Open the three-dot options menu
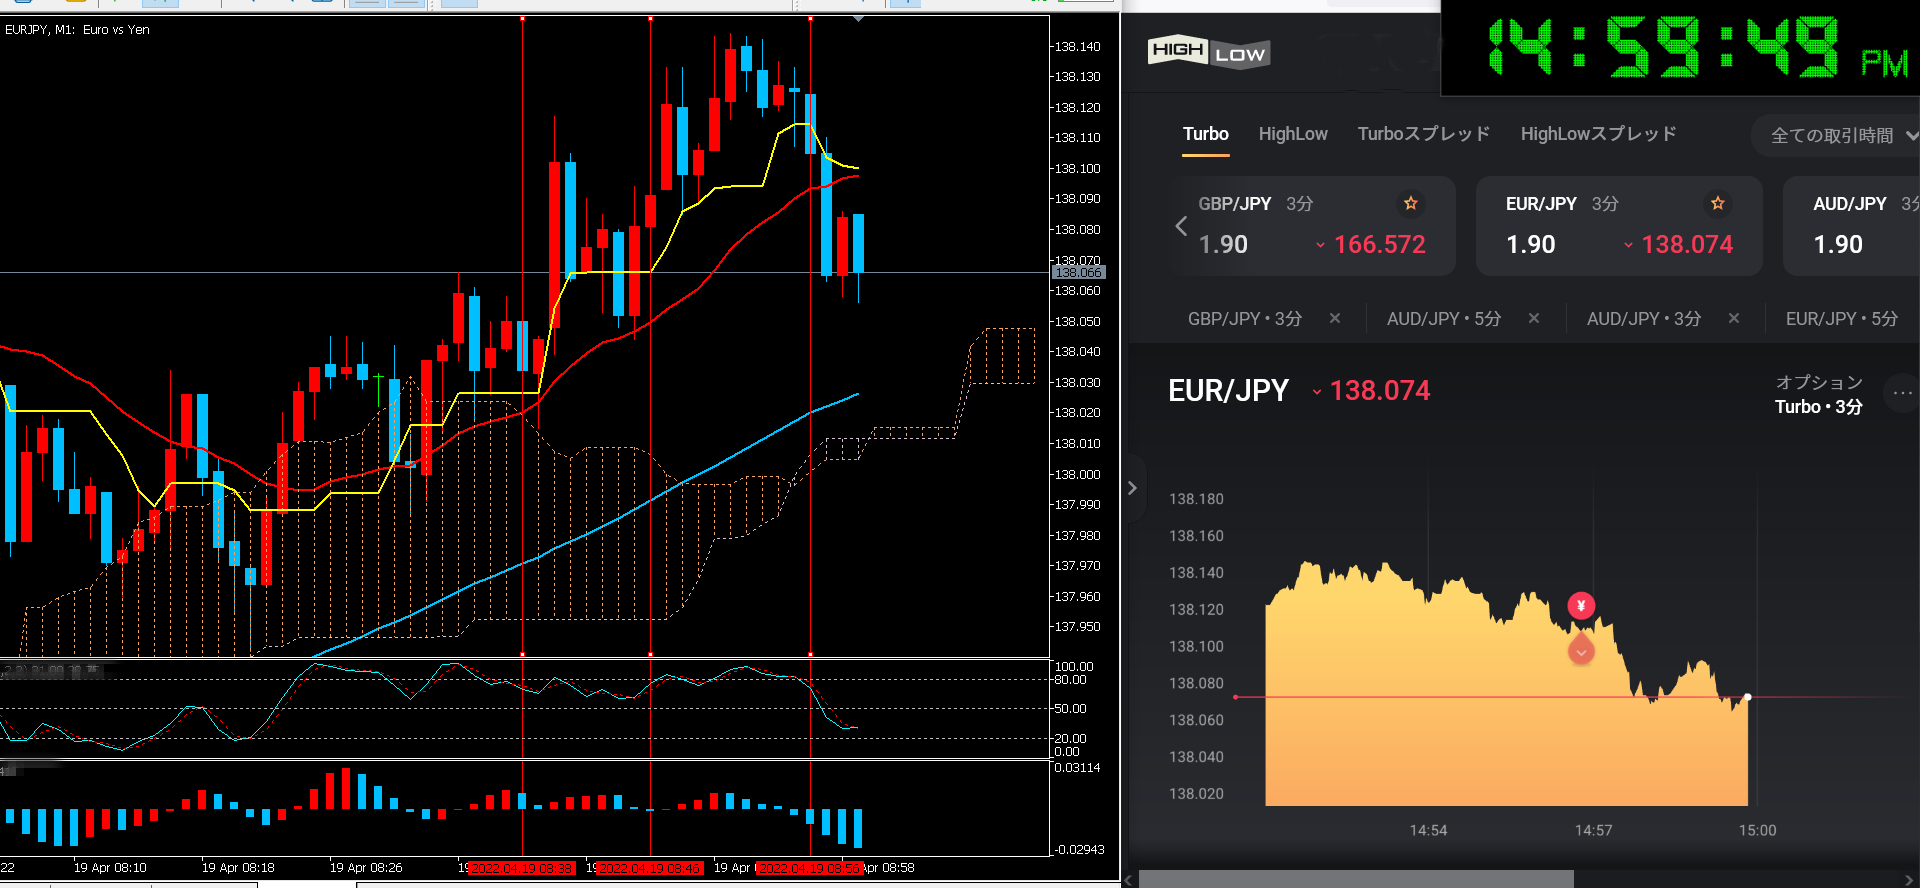 pos(1901,393)
